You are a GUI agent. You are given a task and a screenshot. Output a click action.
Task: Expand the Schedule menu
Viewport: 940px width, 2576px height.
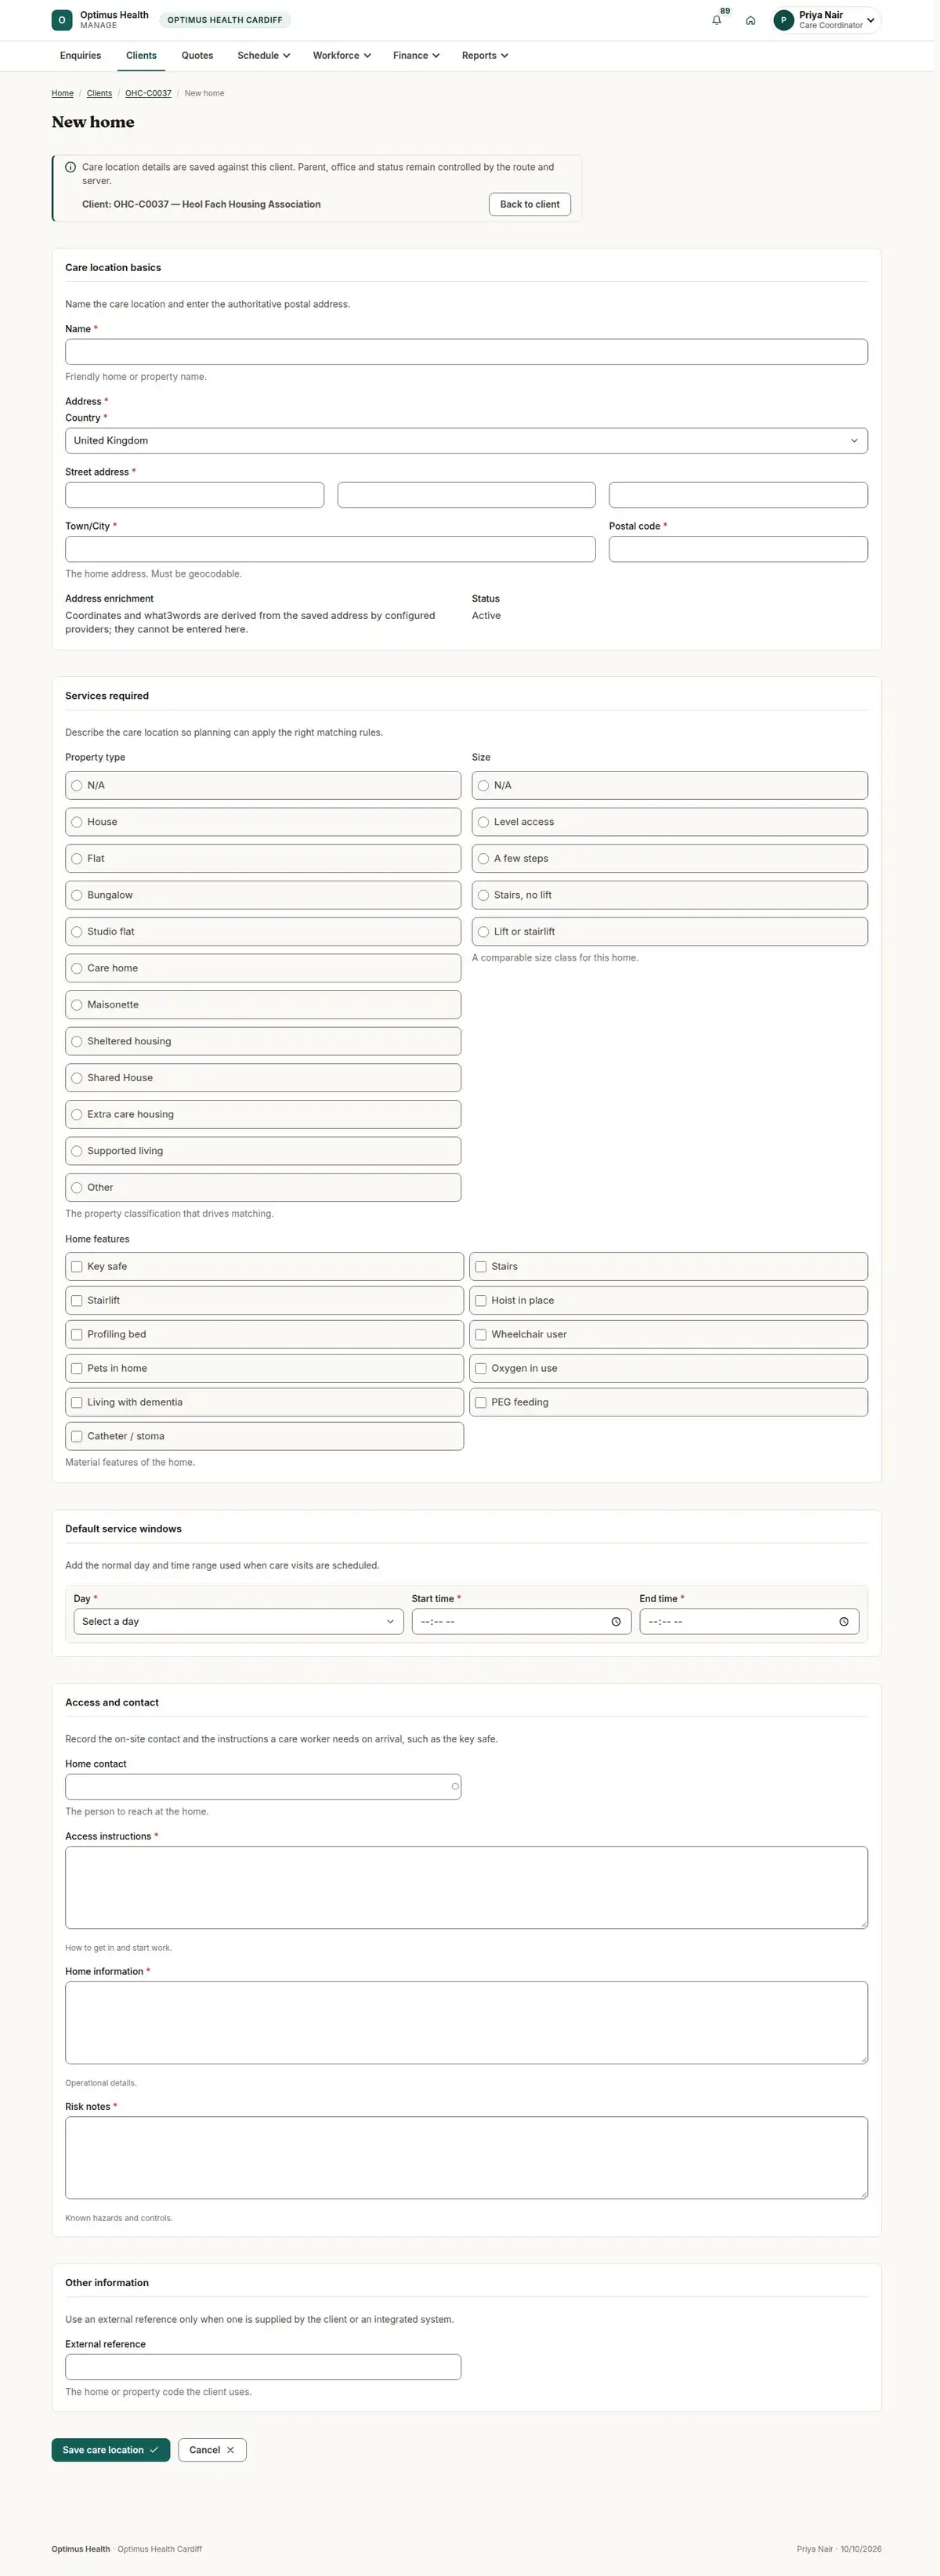263,56
